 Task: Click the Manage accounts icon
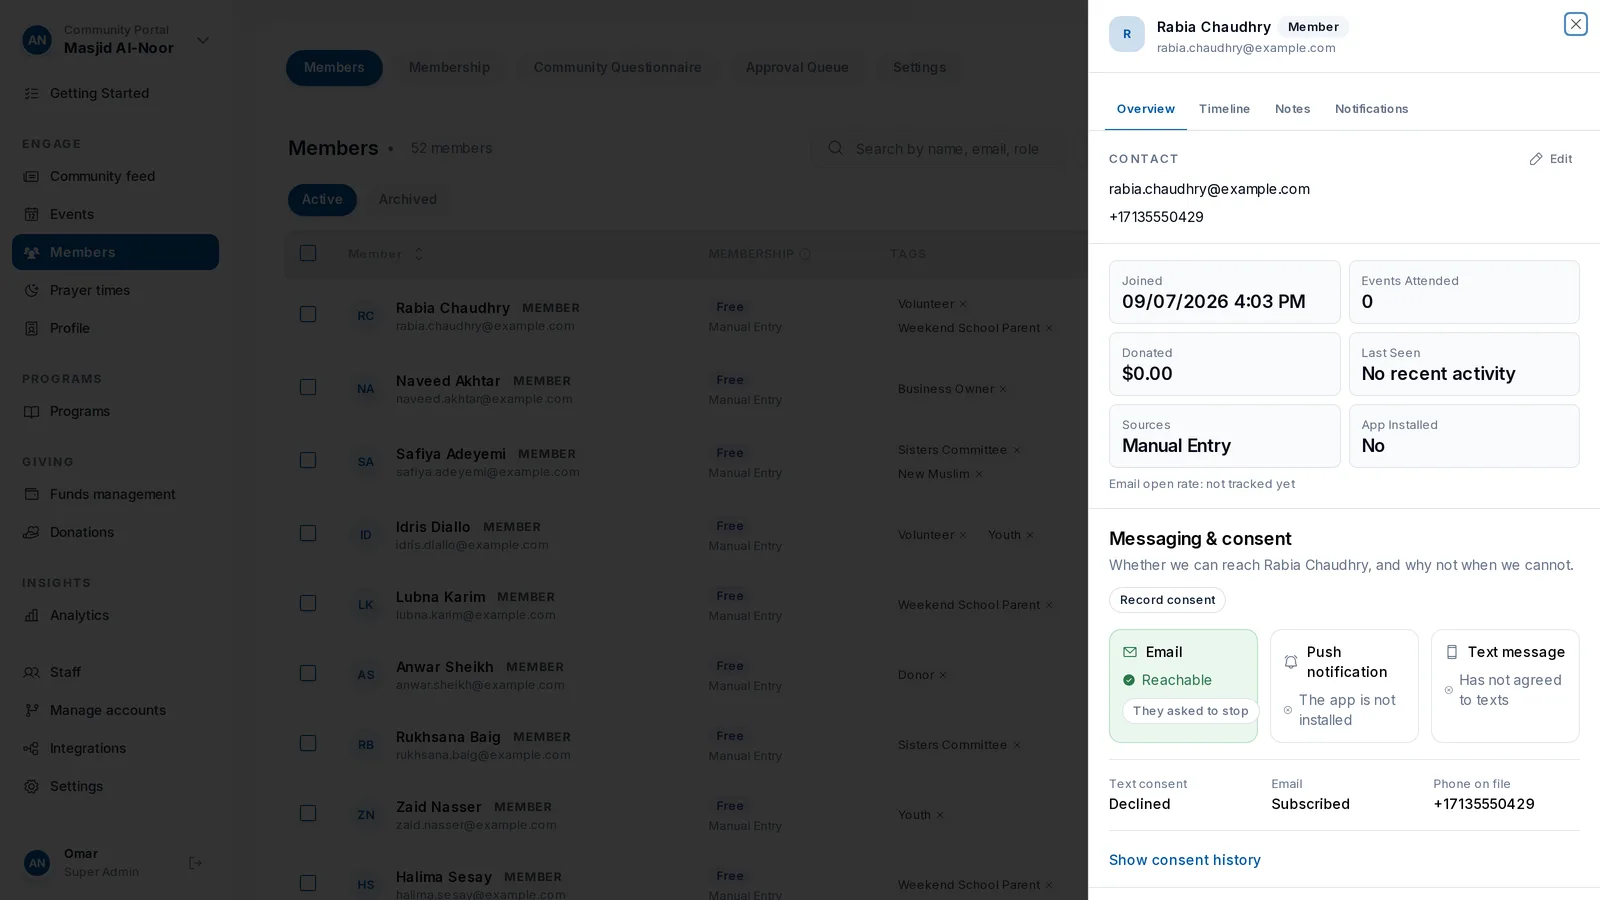(x=32, y=710)
